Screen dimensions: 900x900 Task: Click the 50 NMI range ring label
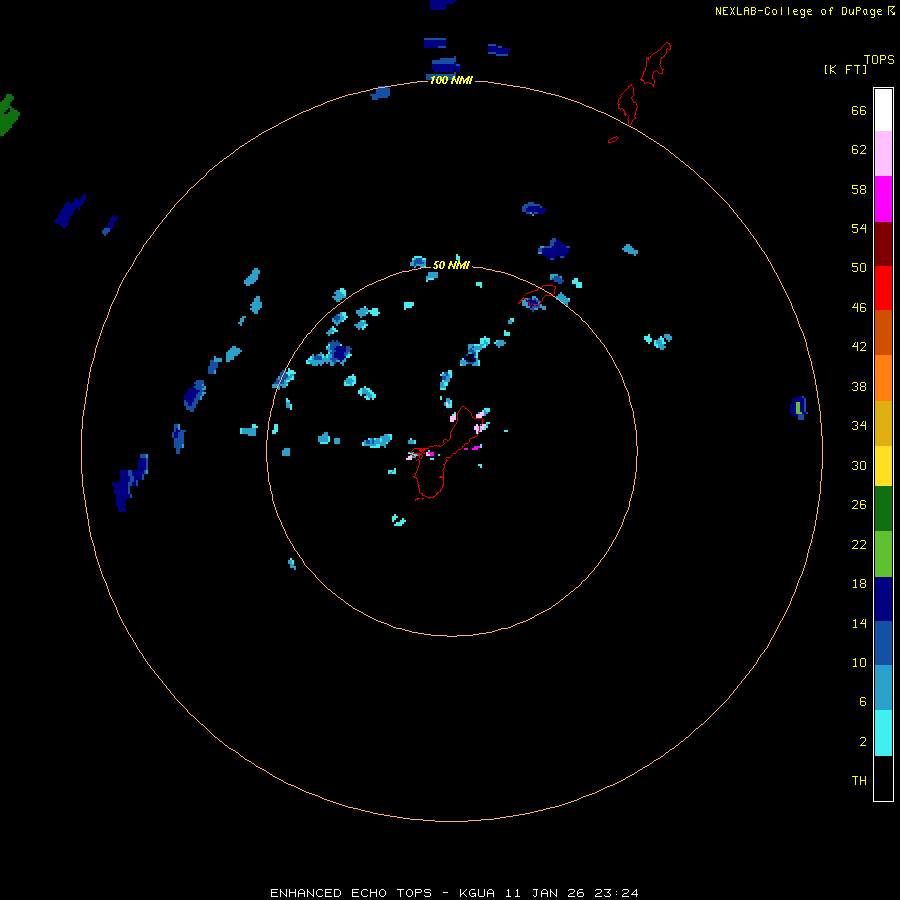click(451, 265)
